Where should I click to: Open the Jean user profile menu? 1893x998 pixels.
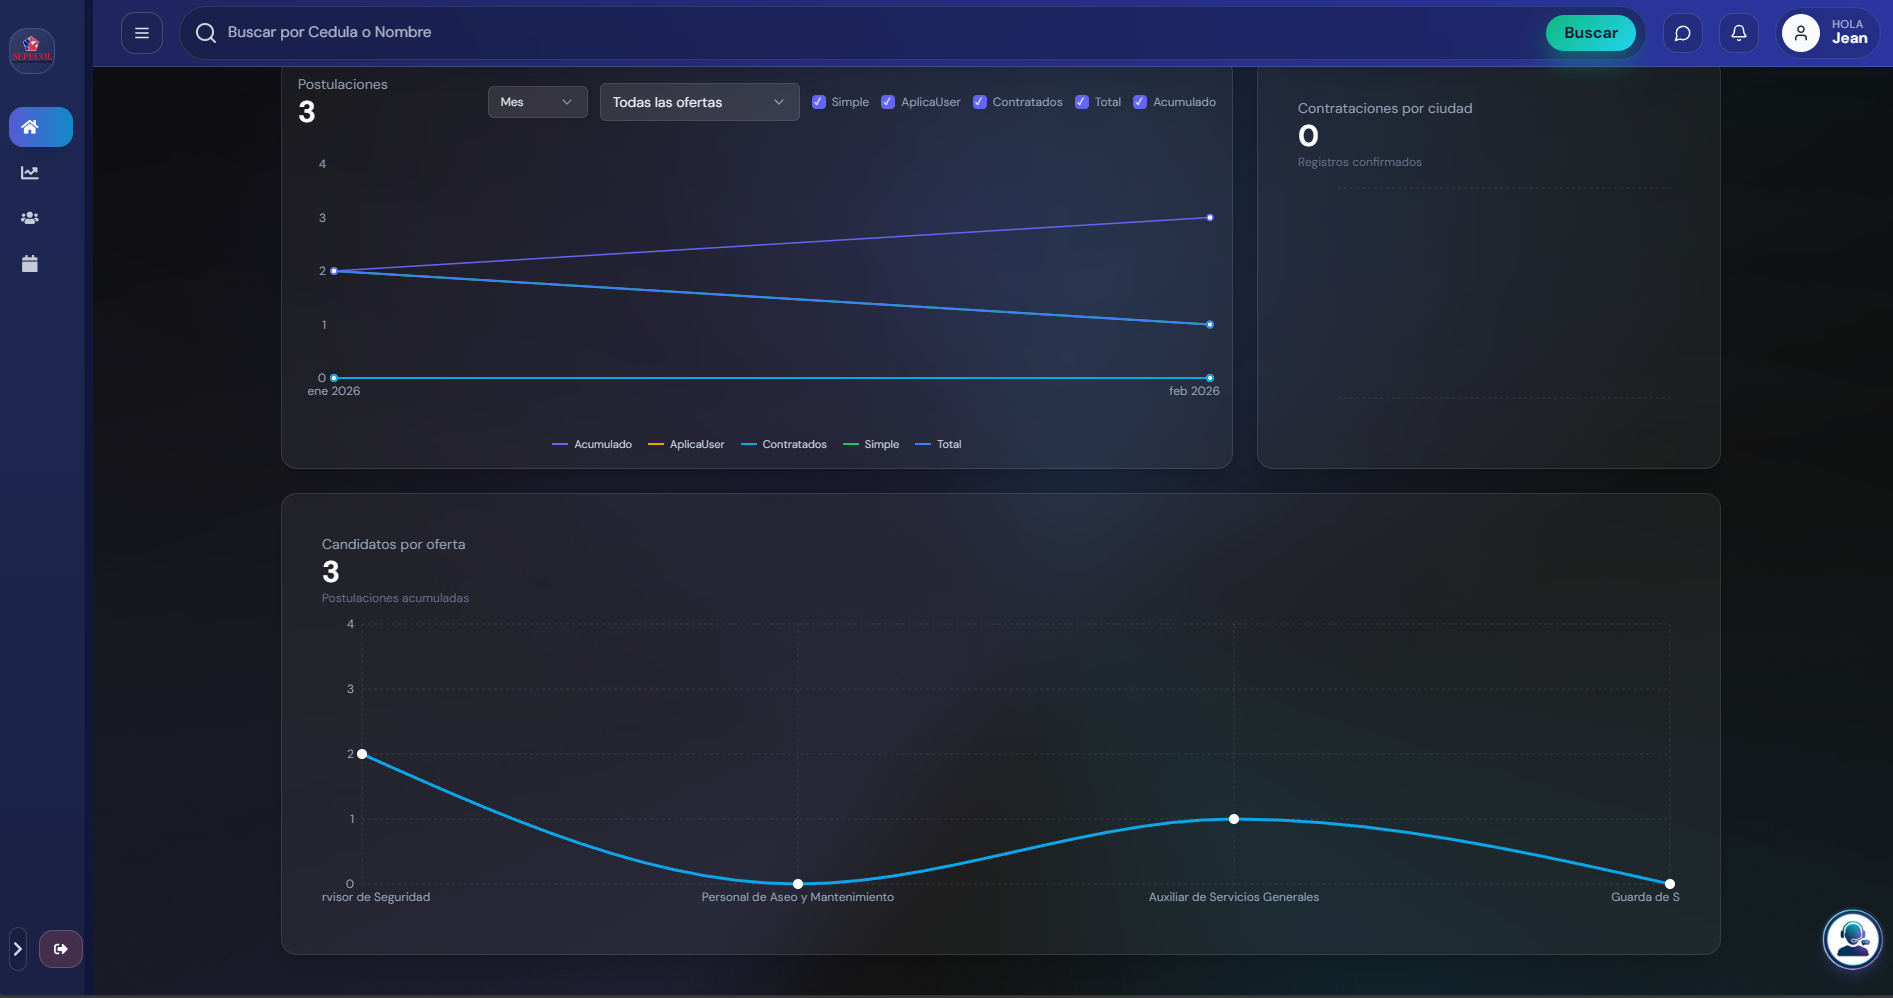pos(1828,33)
